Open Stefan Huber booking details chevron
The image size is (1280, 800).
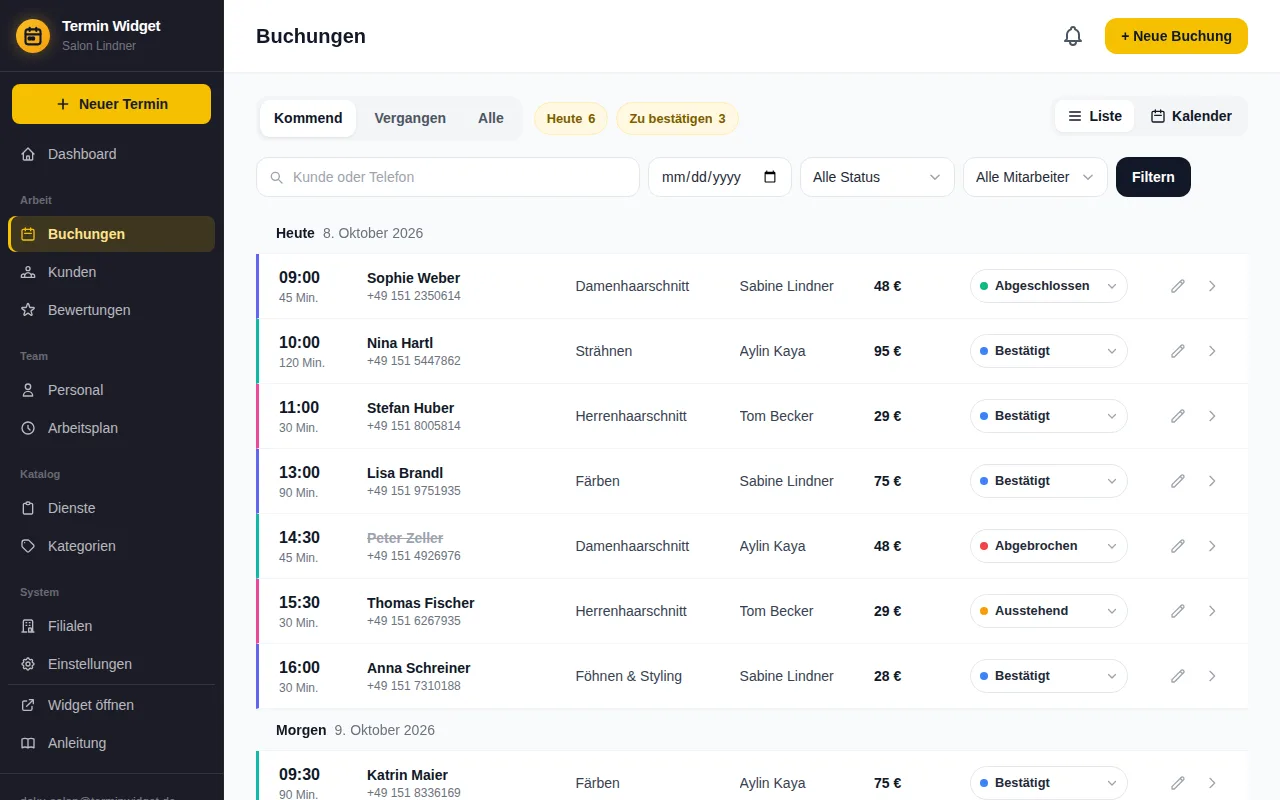coord(1212,416)
